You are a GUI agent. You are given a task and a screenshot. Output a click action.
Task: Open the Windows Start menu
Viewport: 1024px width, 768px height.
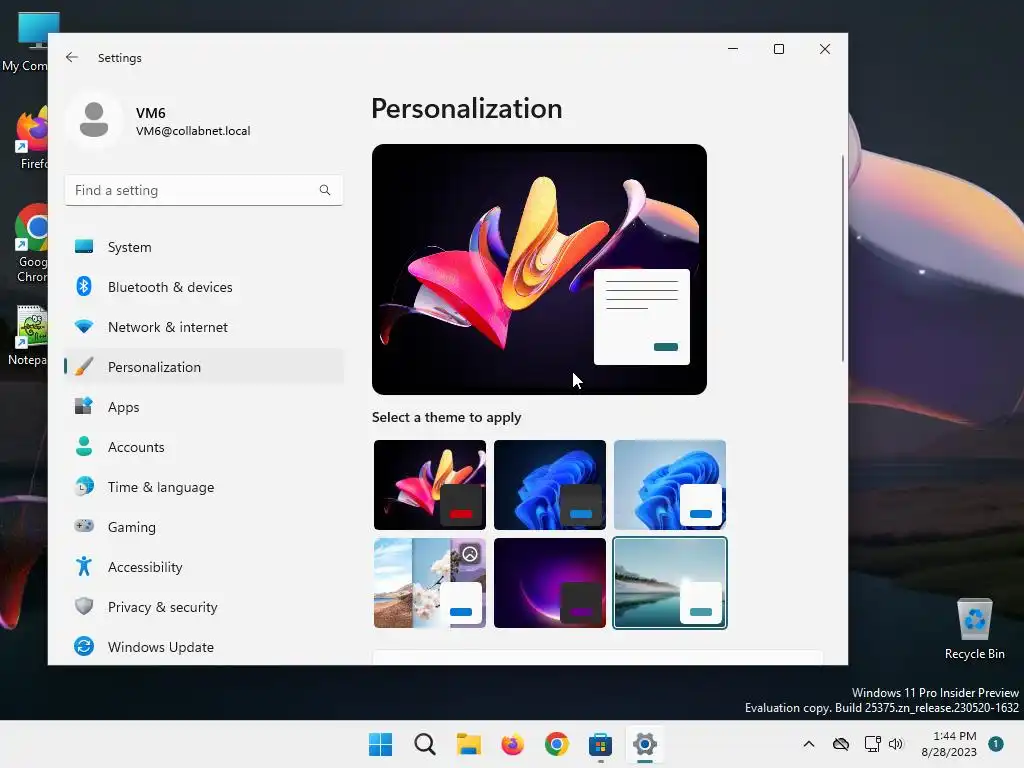[x=380, y=744]
